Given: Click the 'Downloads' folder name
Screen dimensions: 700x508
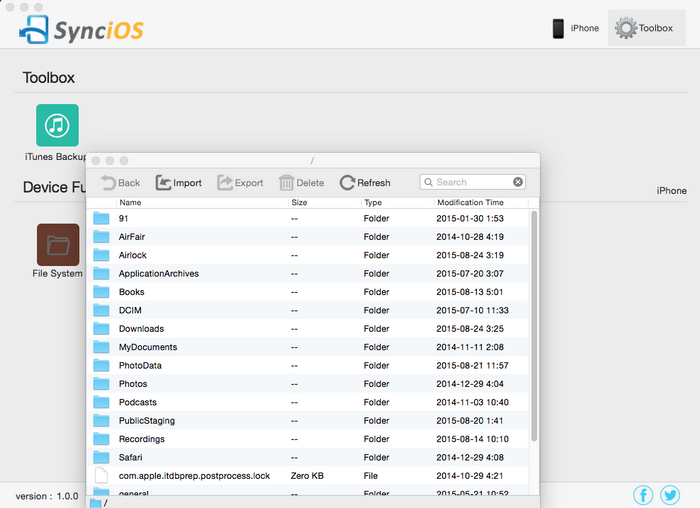Looking at the screenshot, I should pos(141,329).
